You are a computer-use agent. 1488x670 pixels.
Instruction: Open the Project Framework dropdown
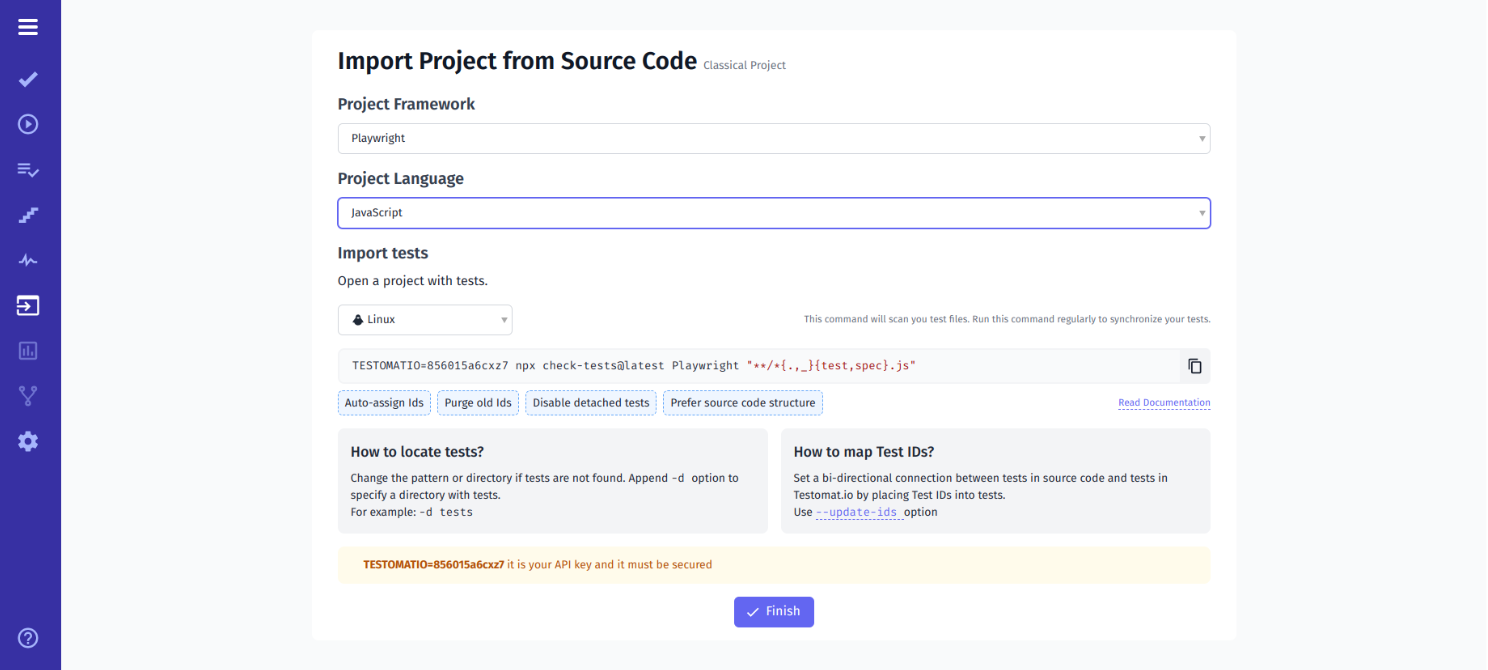774,138
